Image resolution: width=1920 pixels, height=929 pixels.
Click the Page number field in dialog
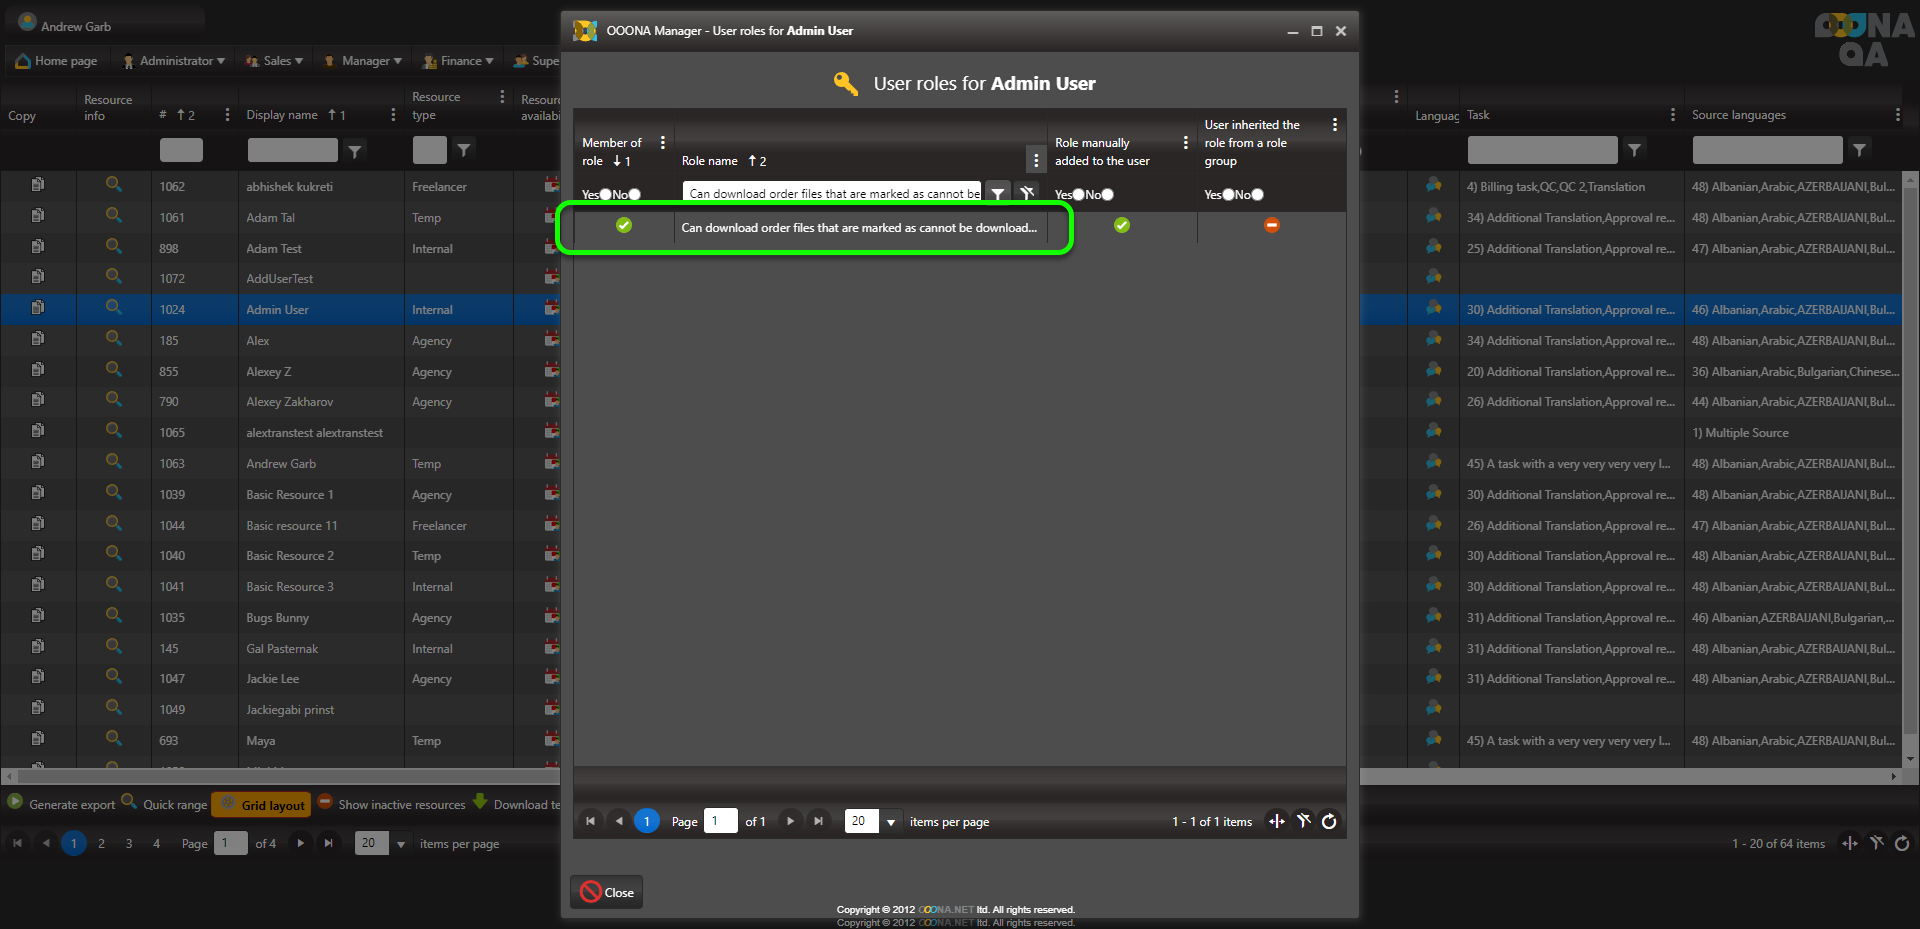719,822
